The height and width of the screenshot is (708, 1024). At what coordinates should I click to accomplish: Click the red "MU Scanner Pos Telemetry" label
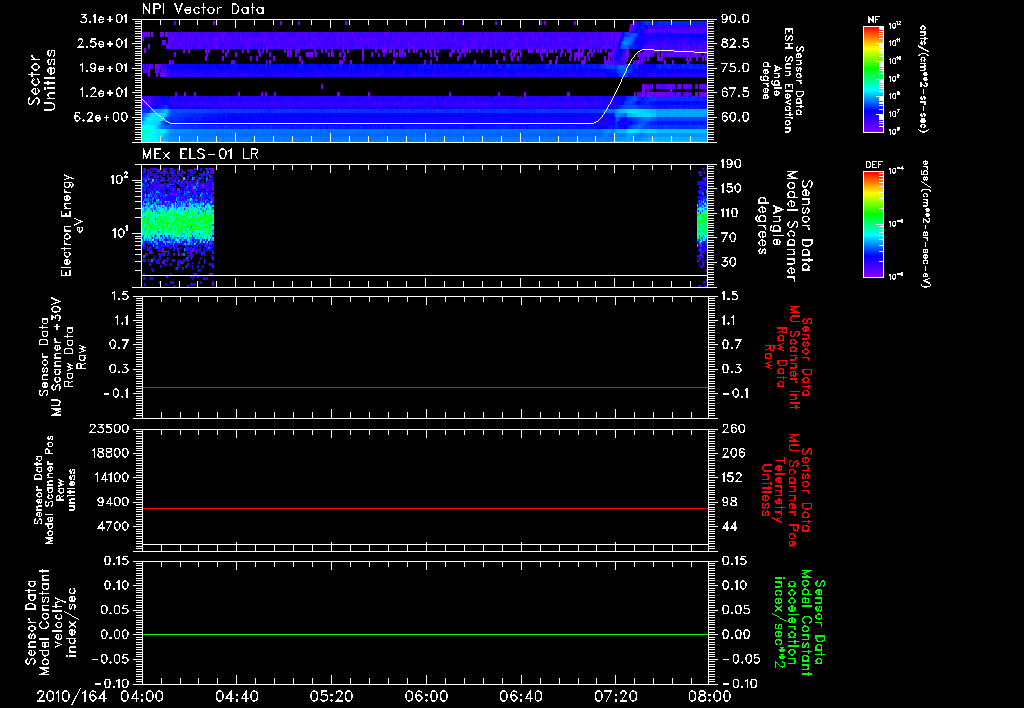pyautogui.click(x=786, y=490)
